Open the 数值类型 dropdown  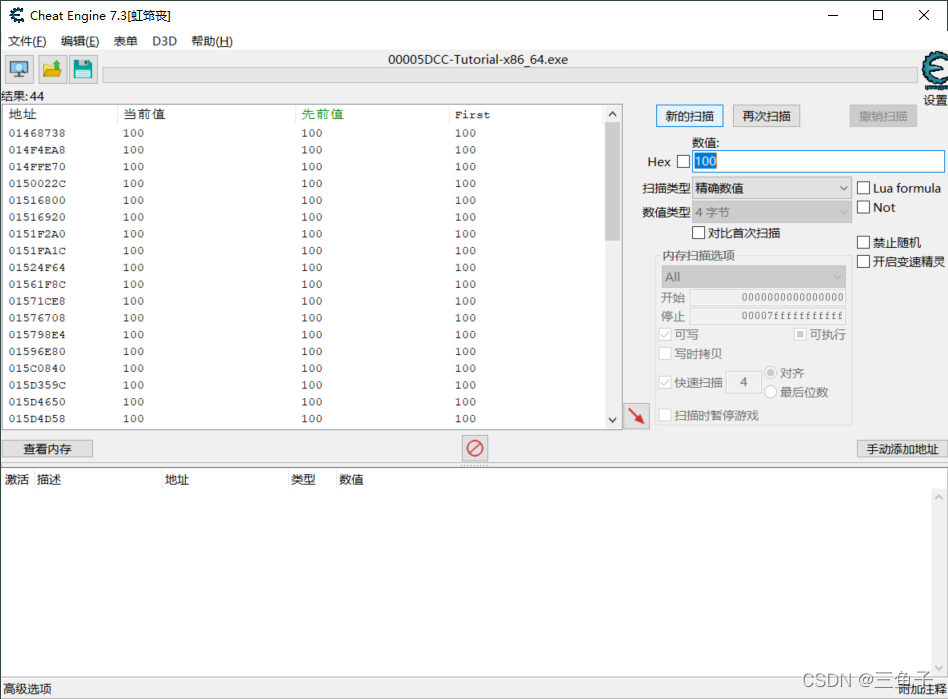point(772,212)
